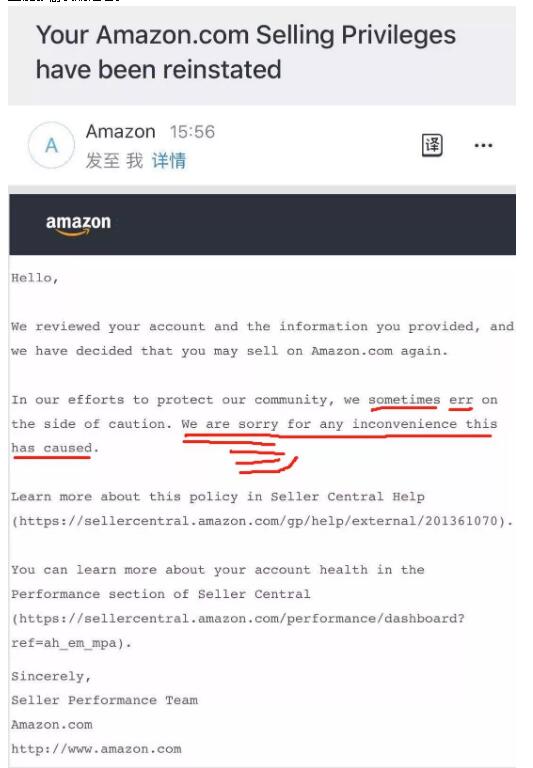Open the three-dot more options menu
Viewport: 533px width, 768px height.
483,145
